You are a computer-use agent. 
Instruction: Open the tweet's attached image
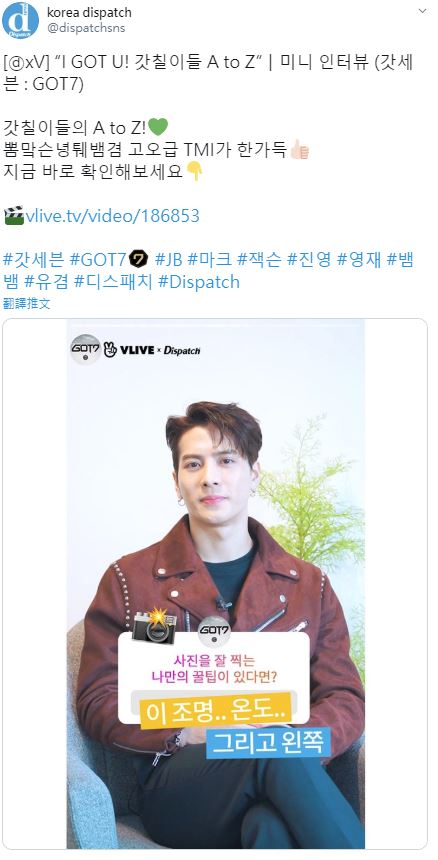(x=215, y=584)
